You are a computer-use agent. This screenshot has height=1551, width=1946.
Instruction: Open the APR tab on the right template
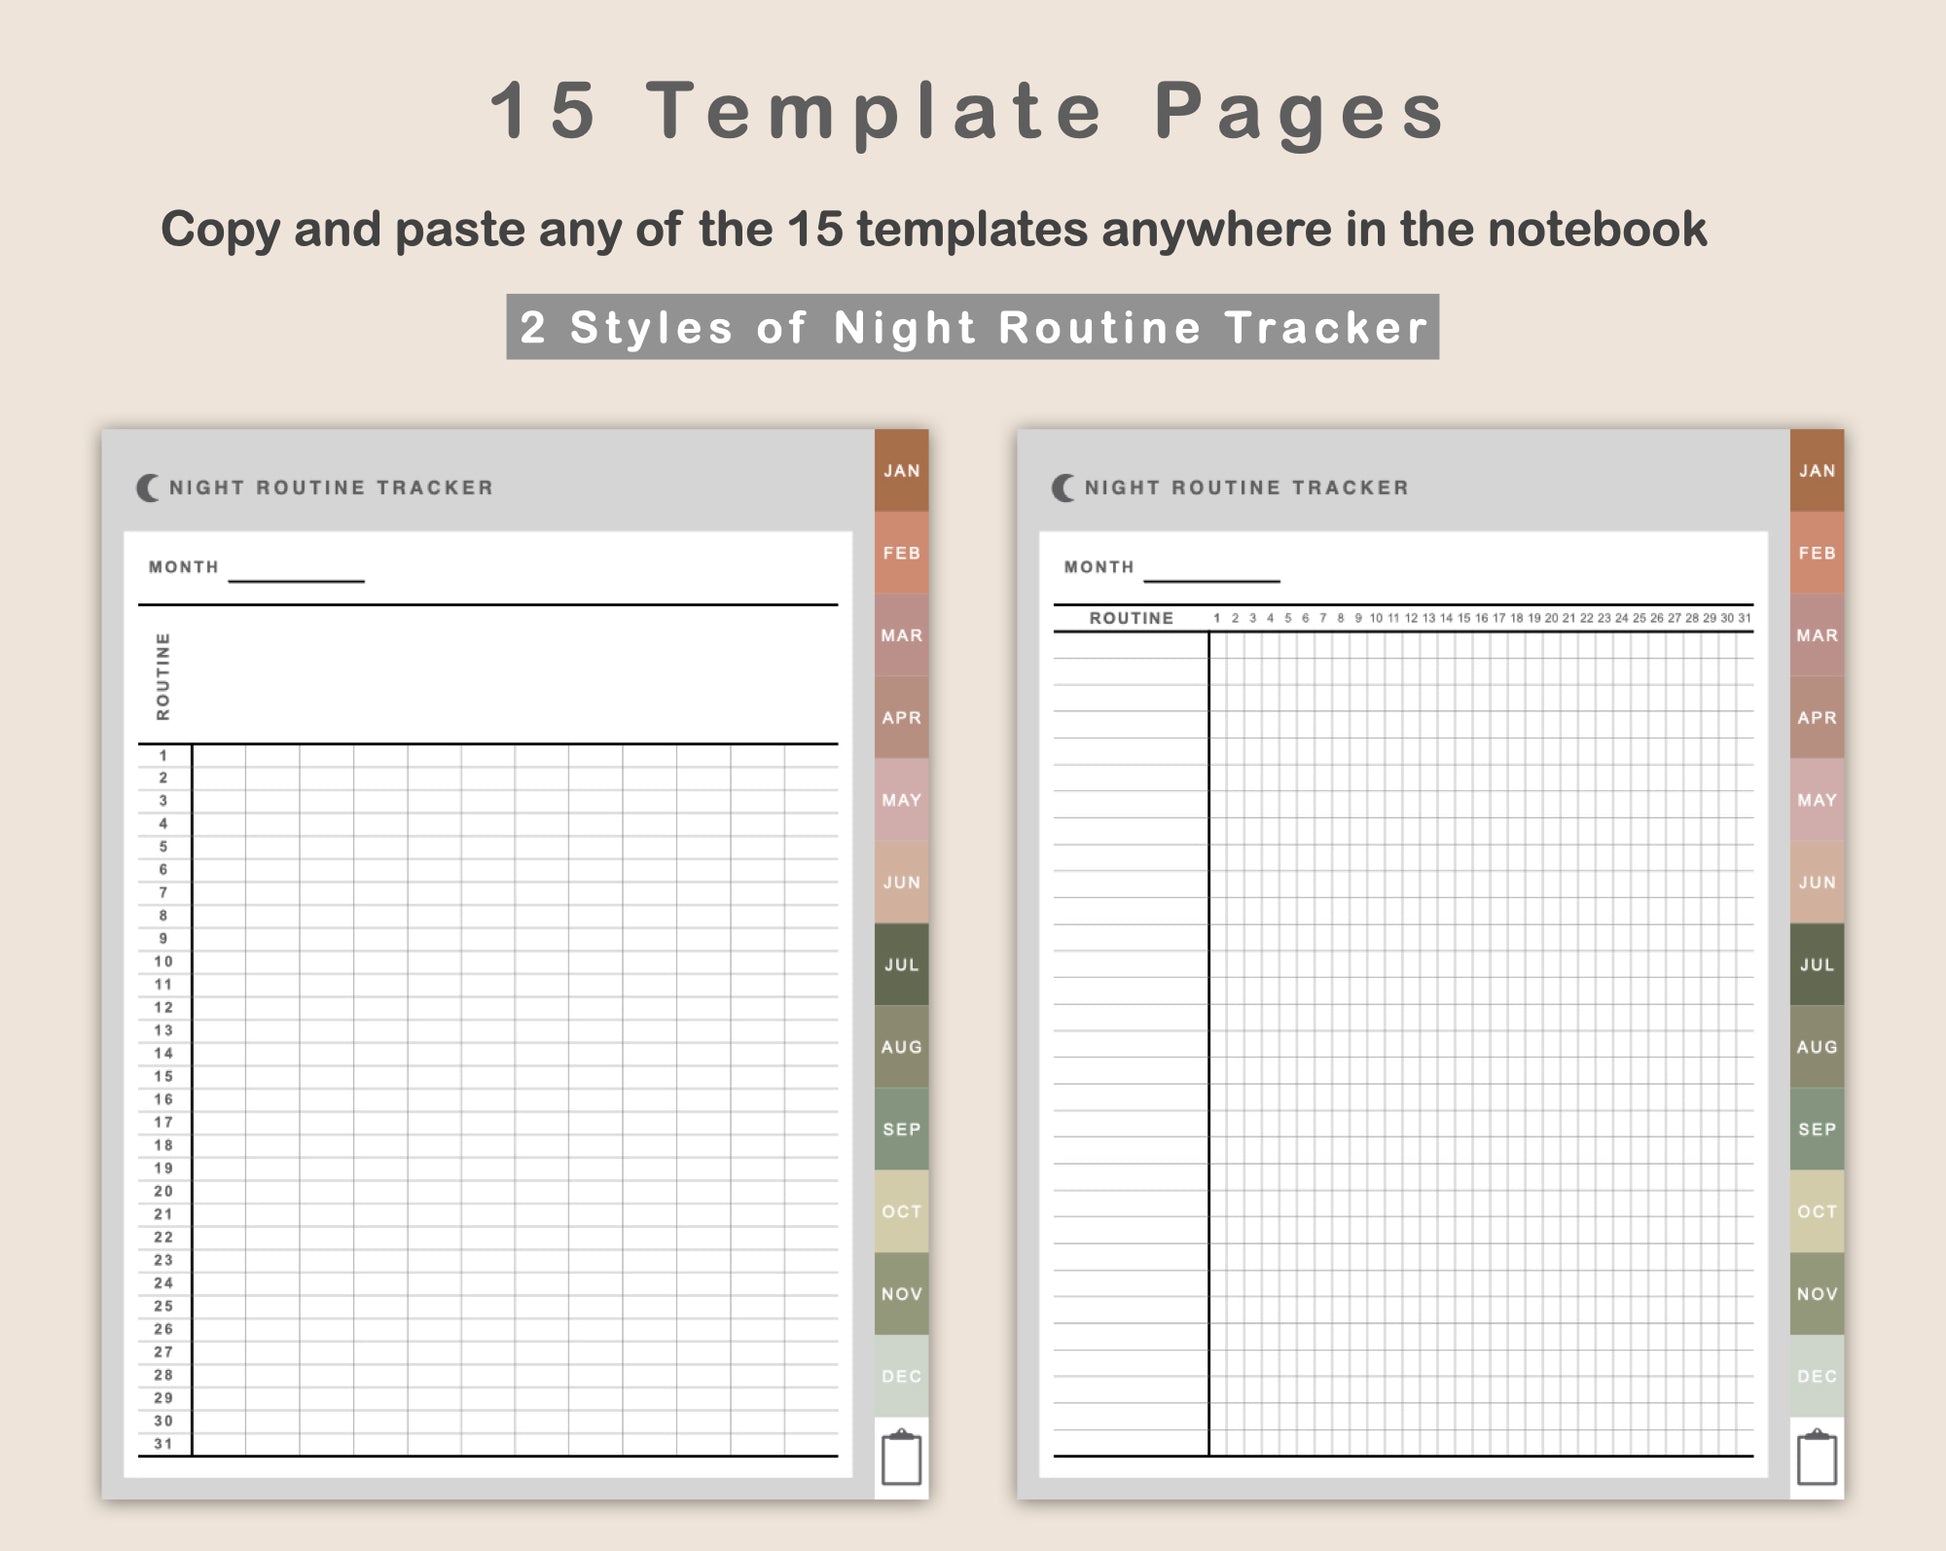tap(1817, 718)
